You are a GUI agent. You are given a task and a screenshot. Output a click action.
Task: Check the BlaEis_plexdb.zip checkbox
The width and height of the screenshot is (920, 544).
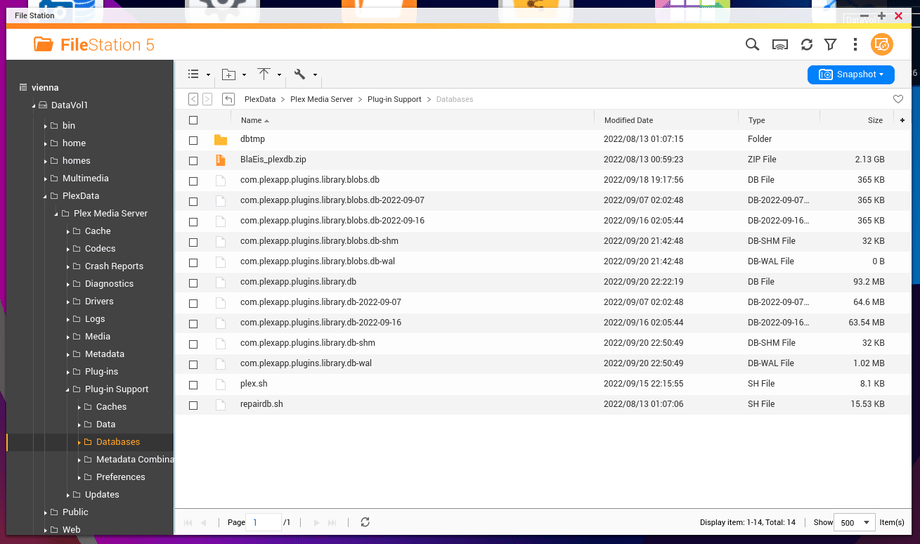coord(193,160)
